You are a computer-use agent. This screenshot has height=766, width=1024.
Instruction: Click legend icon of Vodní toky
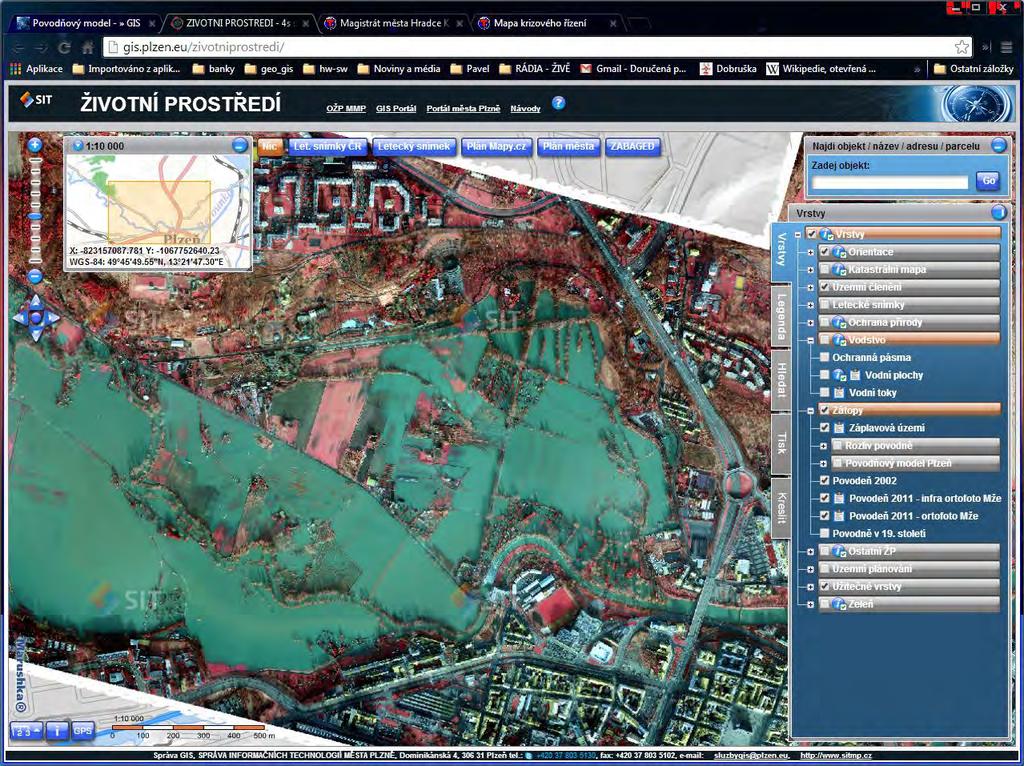[x=839, y=392]
